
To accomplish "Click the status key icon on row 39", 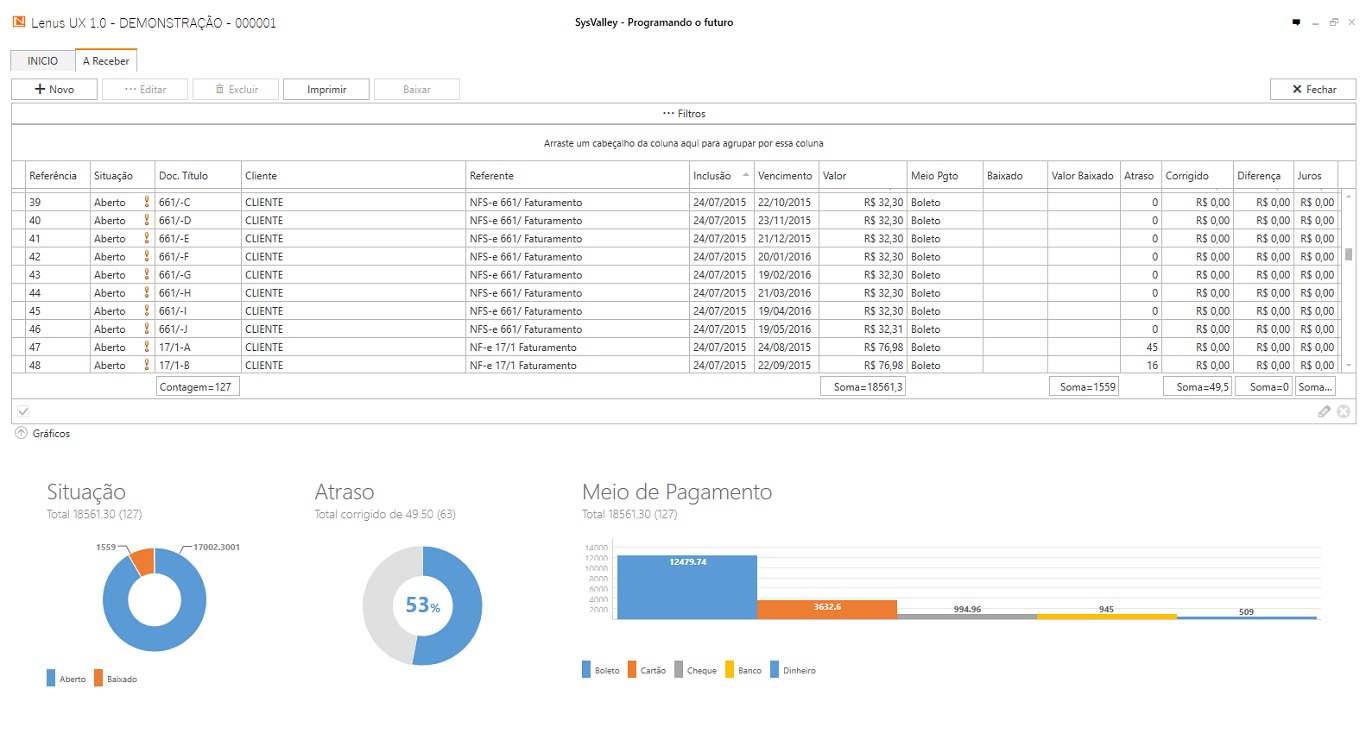I will [x=147, y=202].
